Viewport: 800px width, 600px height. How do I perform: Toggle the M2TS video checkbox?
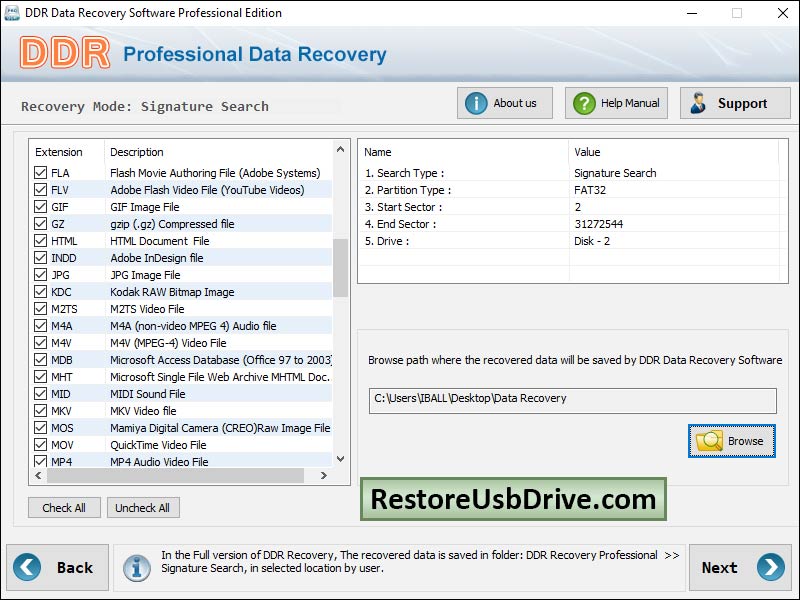click(x=40, y=309)
